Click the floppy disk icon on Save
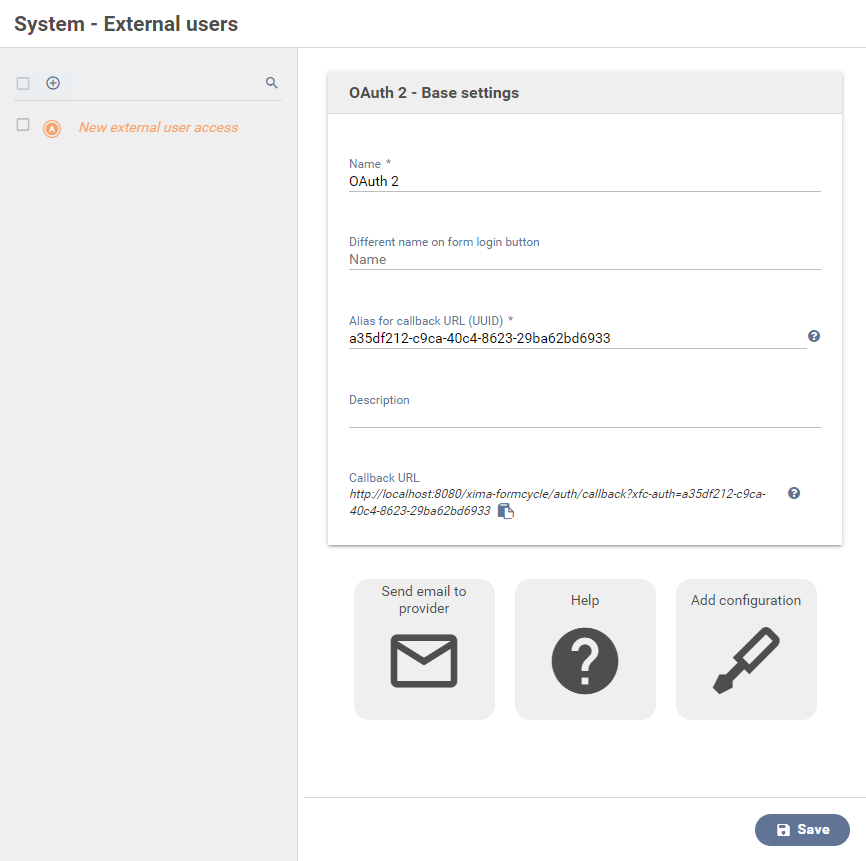866x861 pixels. (x=783, y=830)
